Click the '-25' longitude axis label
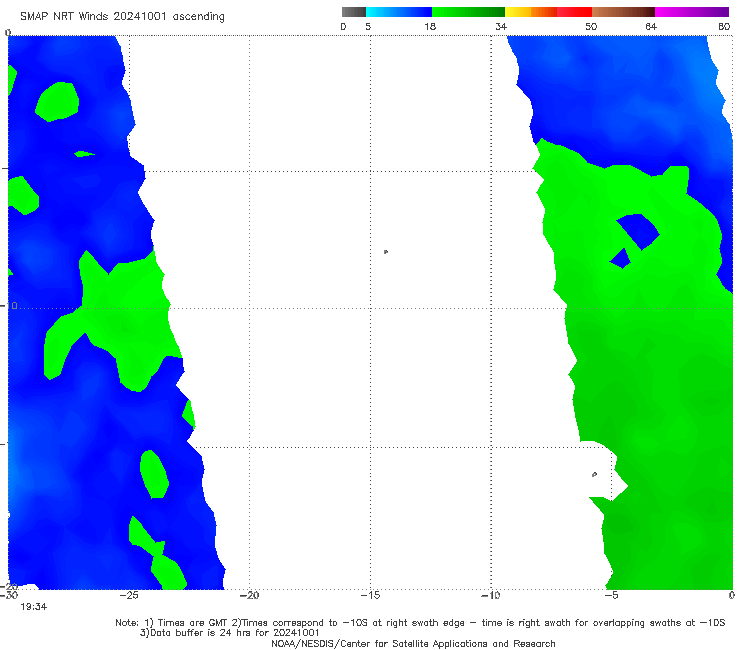 click(129, 595)
